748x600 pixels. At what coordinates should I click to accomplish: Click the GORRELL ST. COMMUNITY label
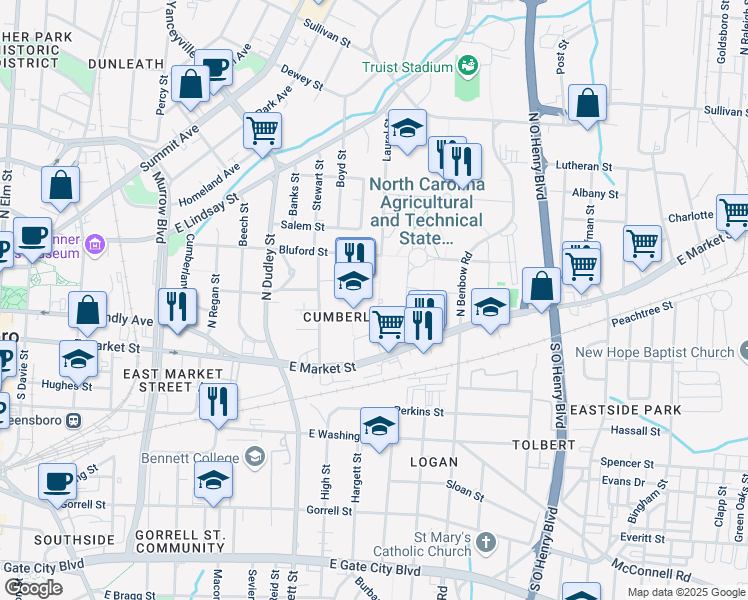point(180,541)
